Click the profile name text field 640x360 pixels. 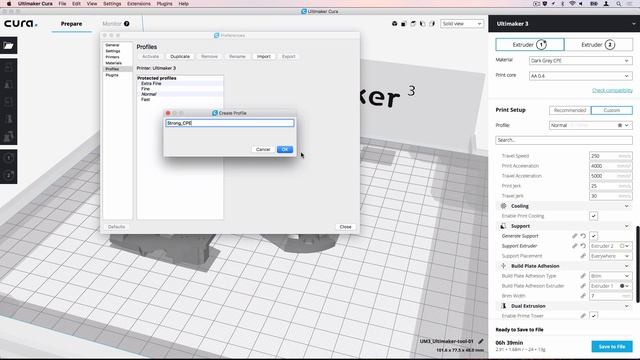(x=229, y=123)
